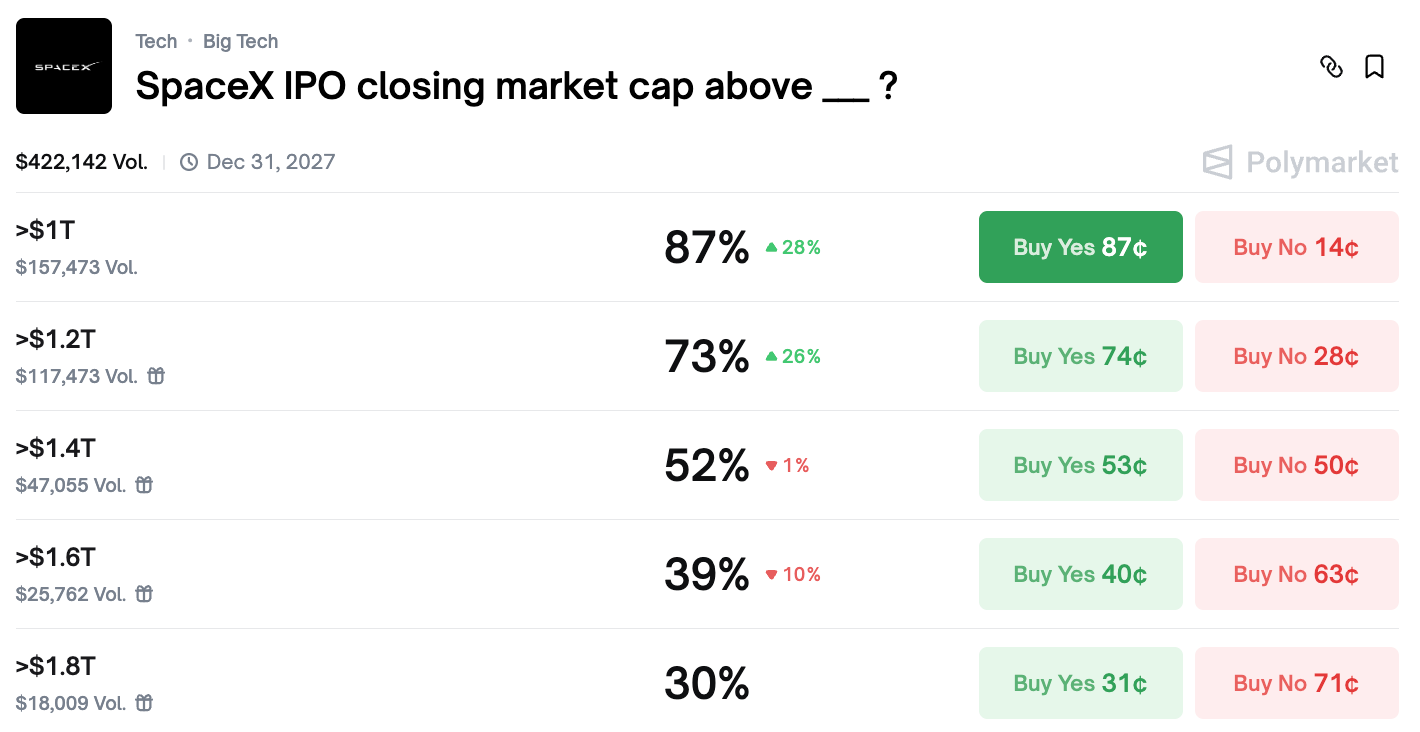Click the SpaceX logo thumbnail
Image resolution: width=1420 pixels, height=732 pixels.
[64, 66]
